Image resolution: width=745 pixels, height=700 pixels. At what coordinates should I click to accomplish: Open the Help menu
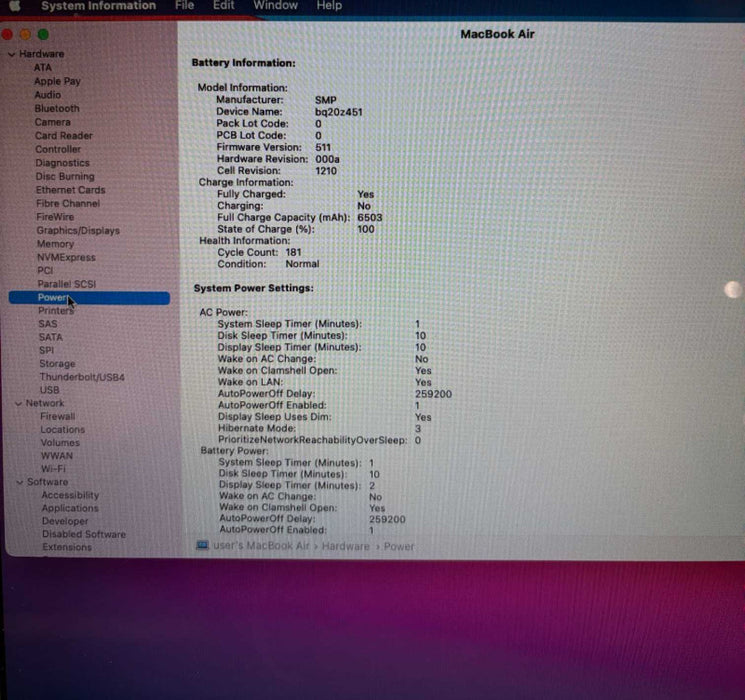point(329,5)
